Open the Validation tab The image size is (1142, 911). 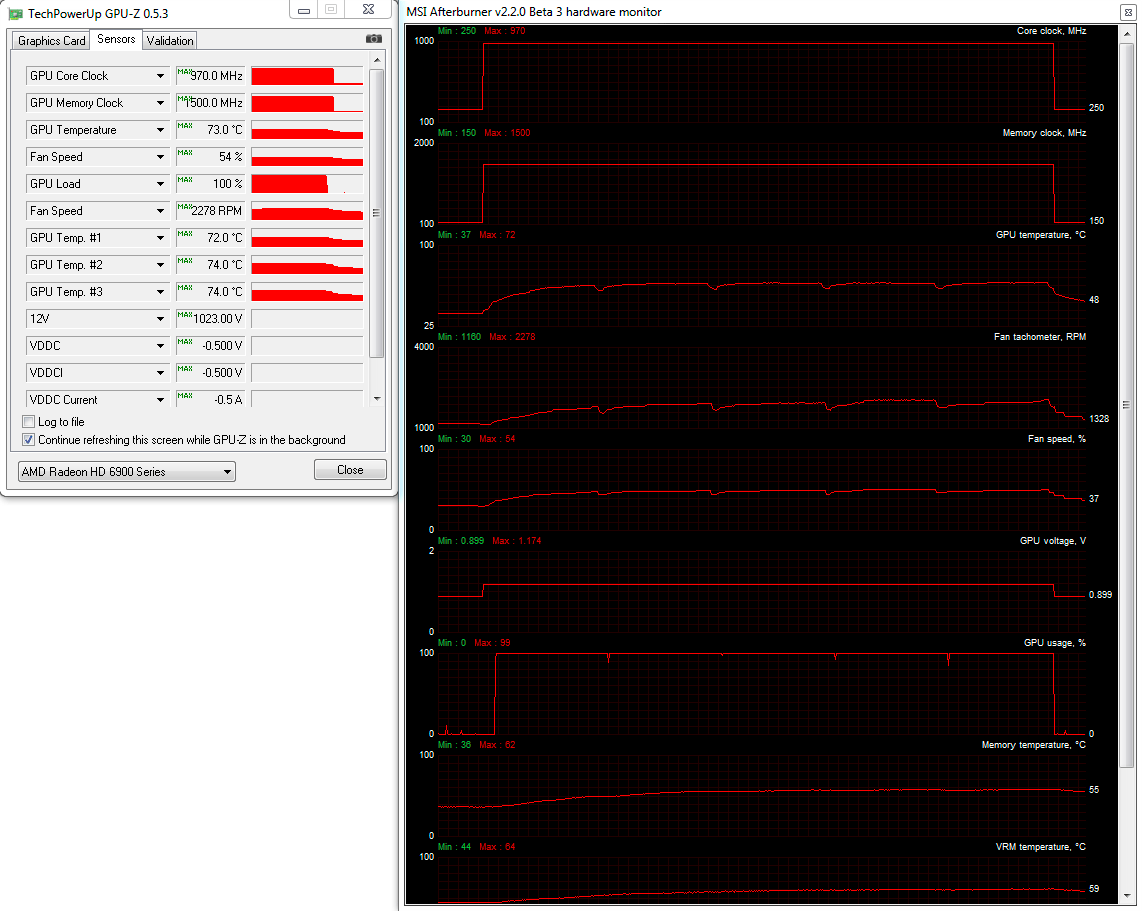pyautogui.click(x=170, y=41)
